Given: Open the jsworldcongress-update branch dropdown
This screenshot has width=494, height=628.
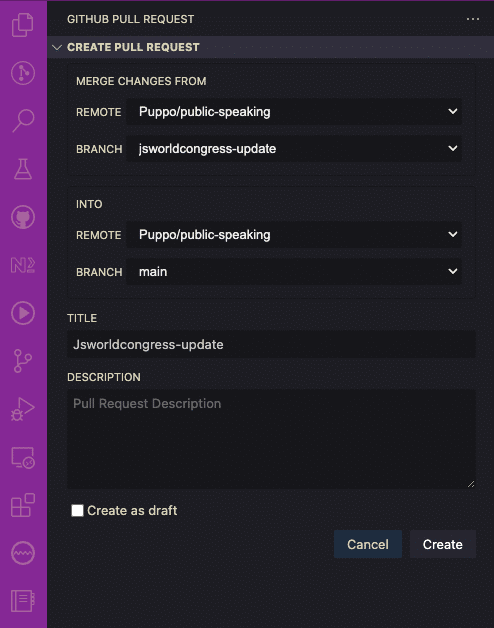Looking at the screenshot, I should tap(294, 149).
